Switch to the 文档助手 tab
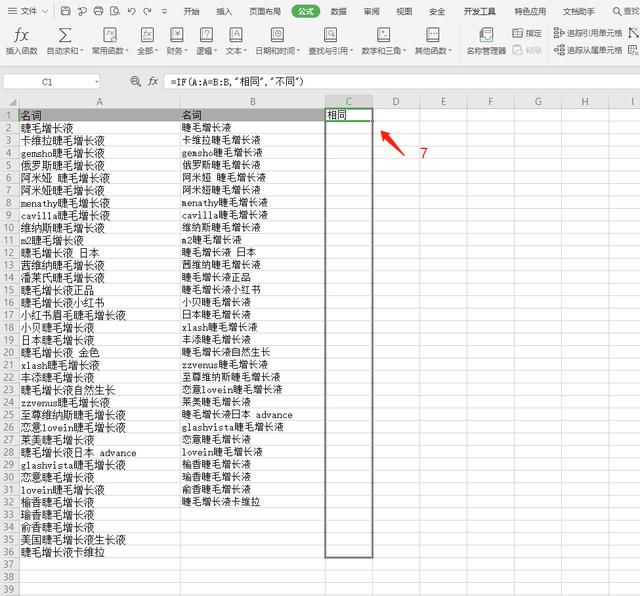This screenshot has width=640, height=596. coord(579,11)
